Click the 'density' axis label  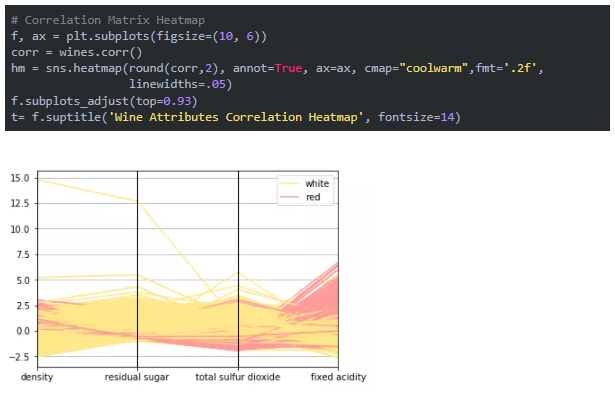click(x=37, y=377)
